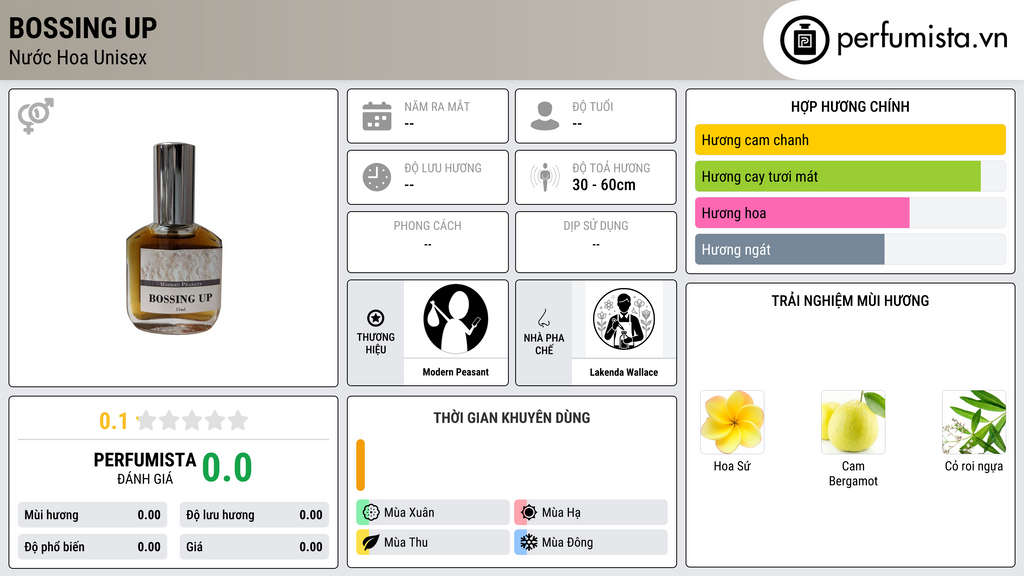1024x576 pixels.
Task: Click the TRẢI NGHIỆM MÙI HƯƠNG heading
Action: tap(850, 300)
